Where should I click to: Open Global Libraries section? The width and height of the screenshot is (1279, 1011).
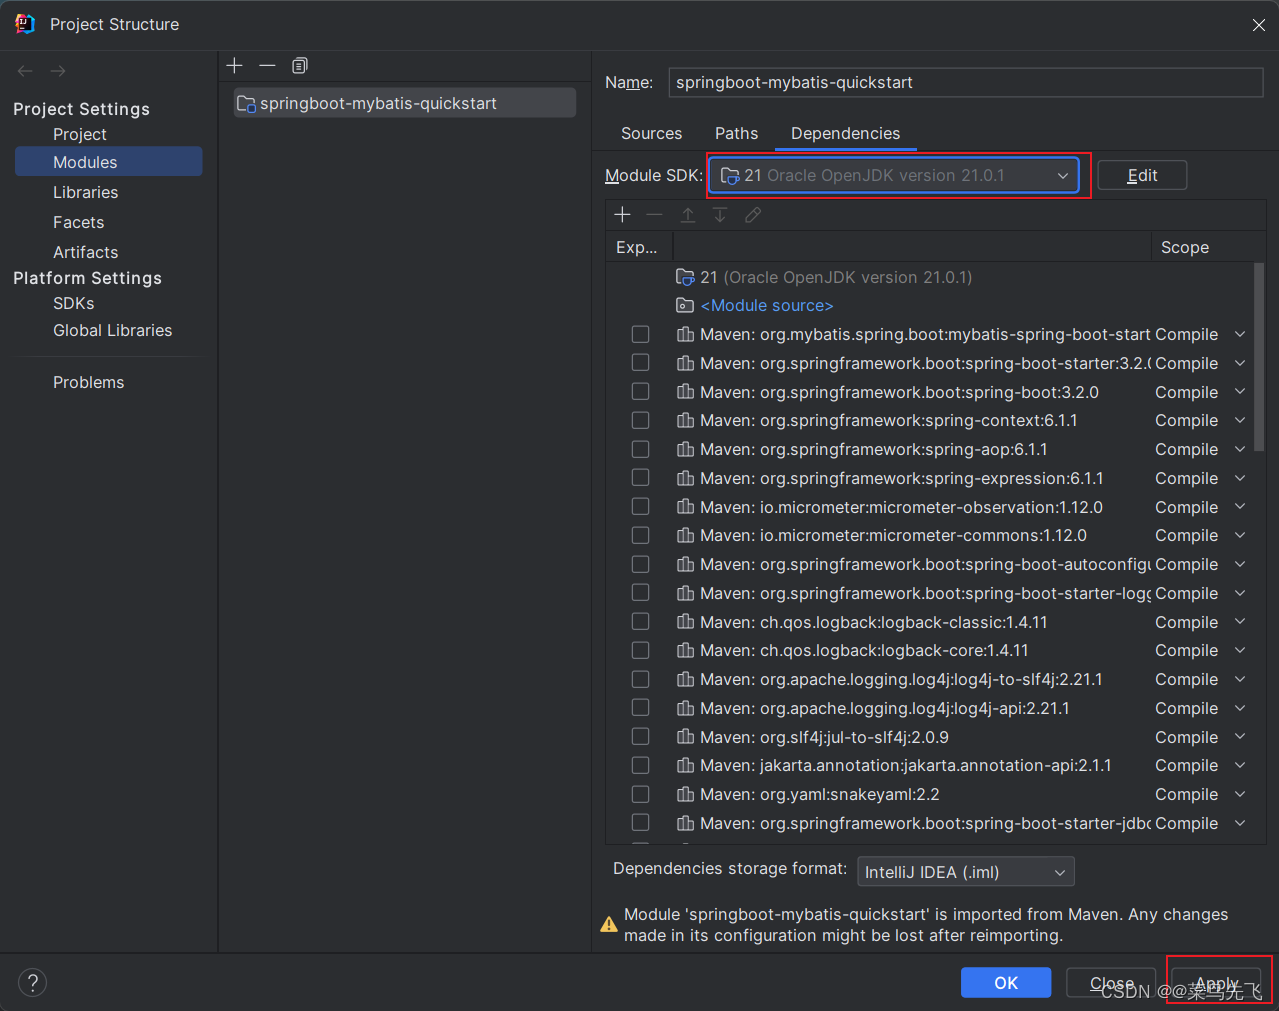[x=112, y=330]
